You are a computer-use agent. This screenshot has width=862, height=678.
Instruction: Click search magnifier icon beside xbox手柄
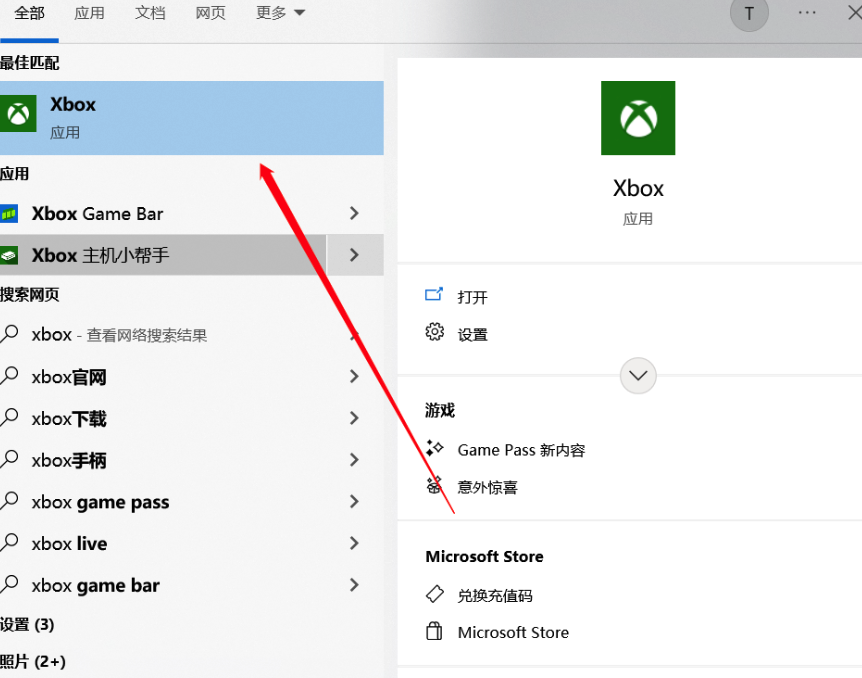9,459
